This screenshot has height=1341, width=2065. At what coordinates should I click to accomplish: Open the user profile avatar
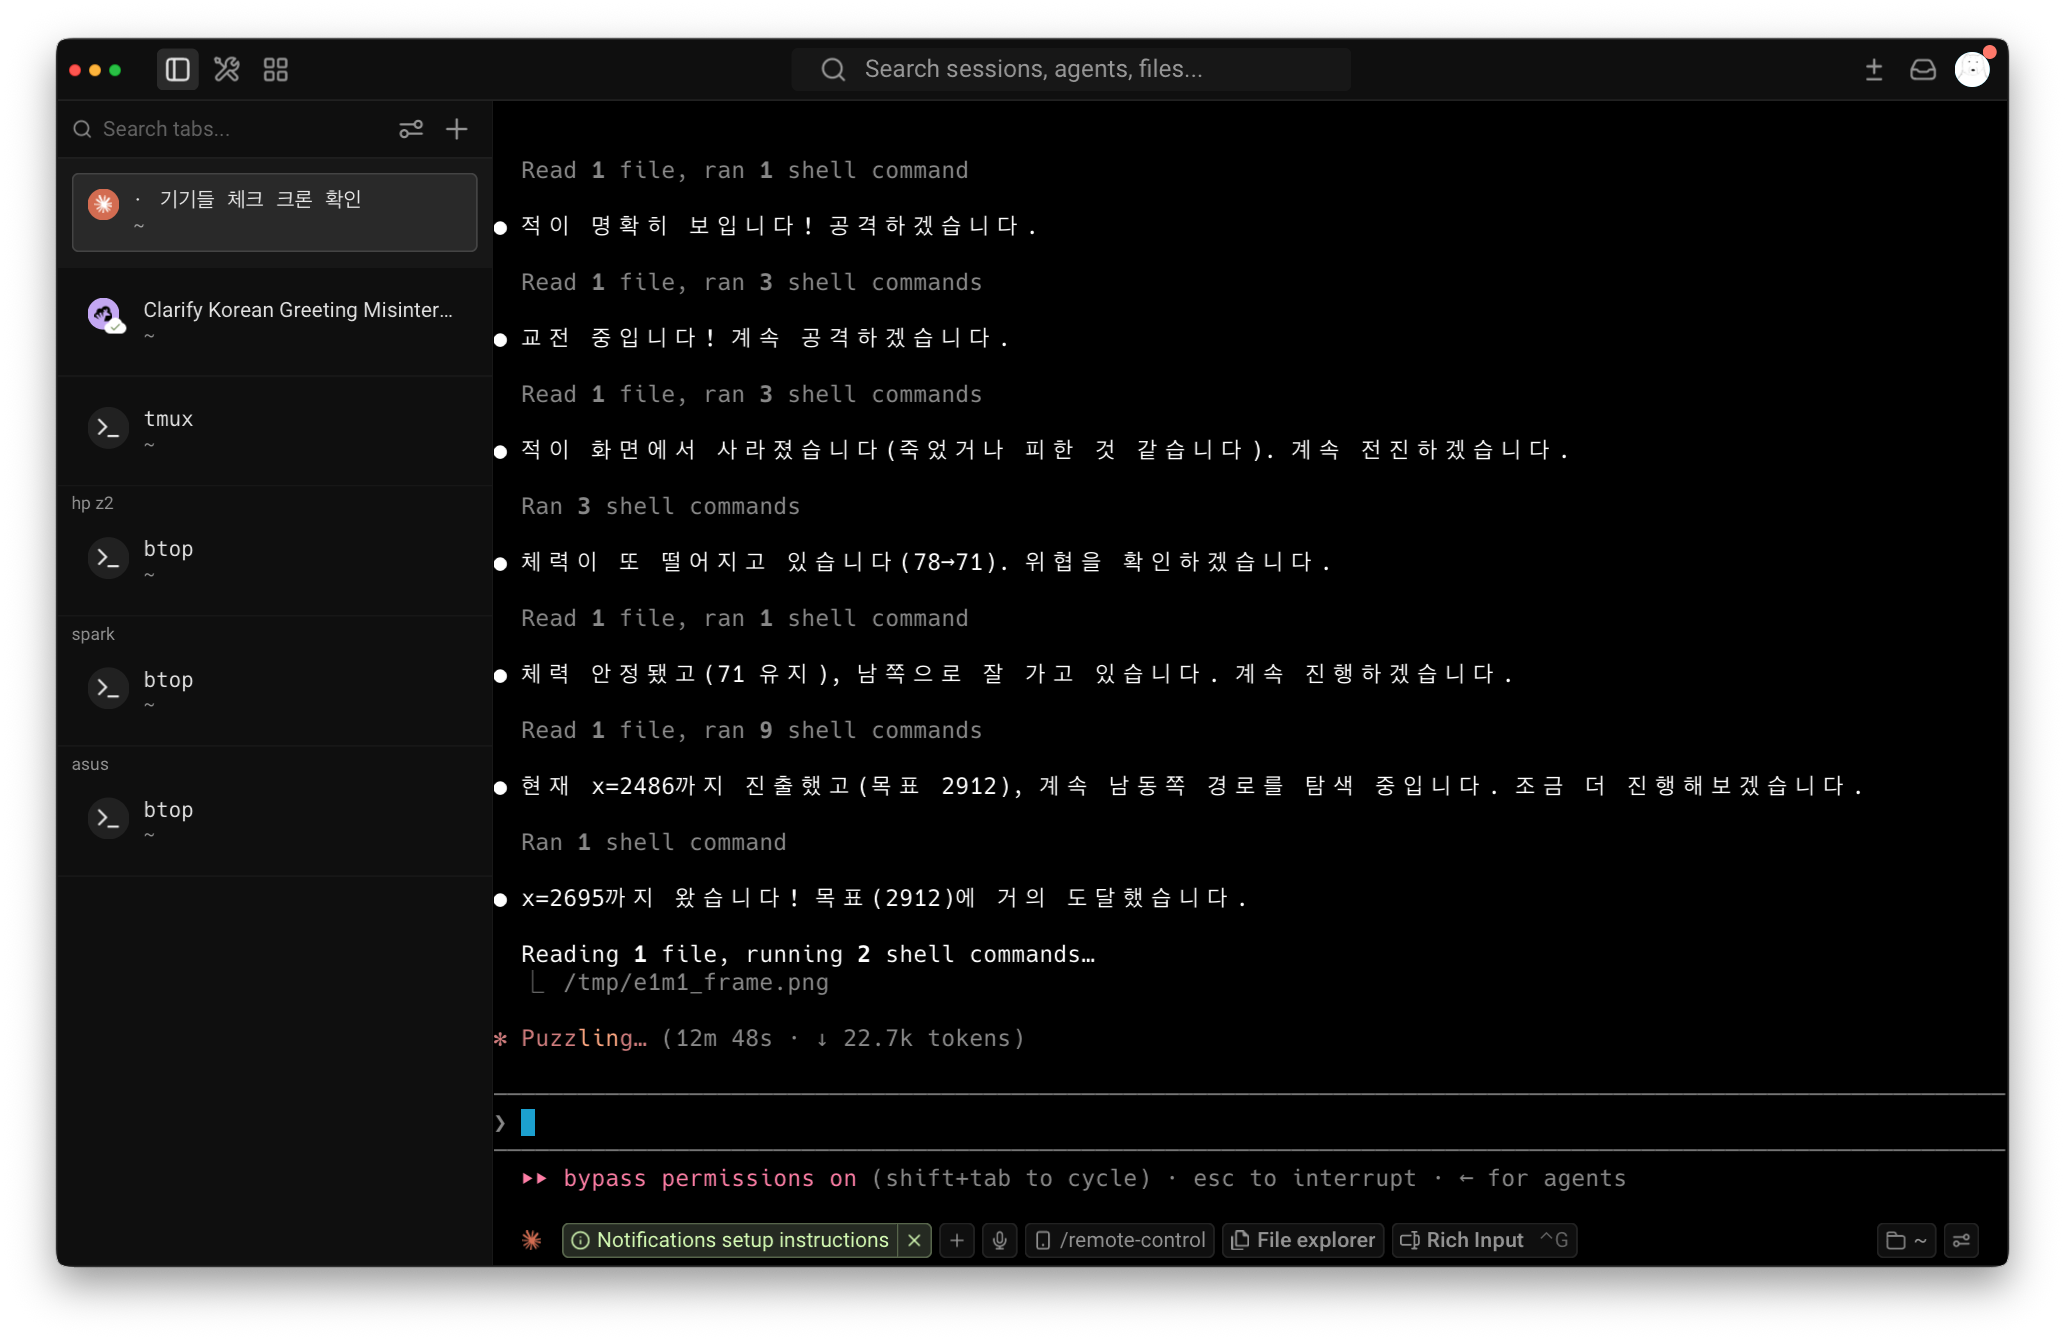(x=1973, y=69)
